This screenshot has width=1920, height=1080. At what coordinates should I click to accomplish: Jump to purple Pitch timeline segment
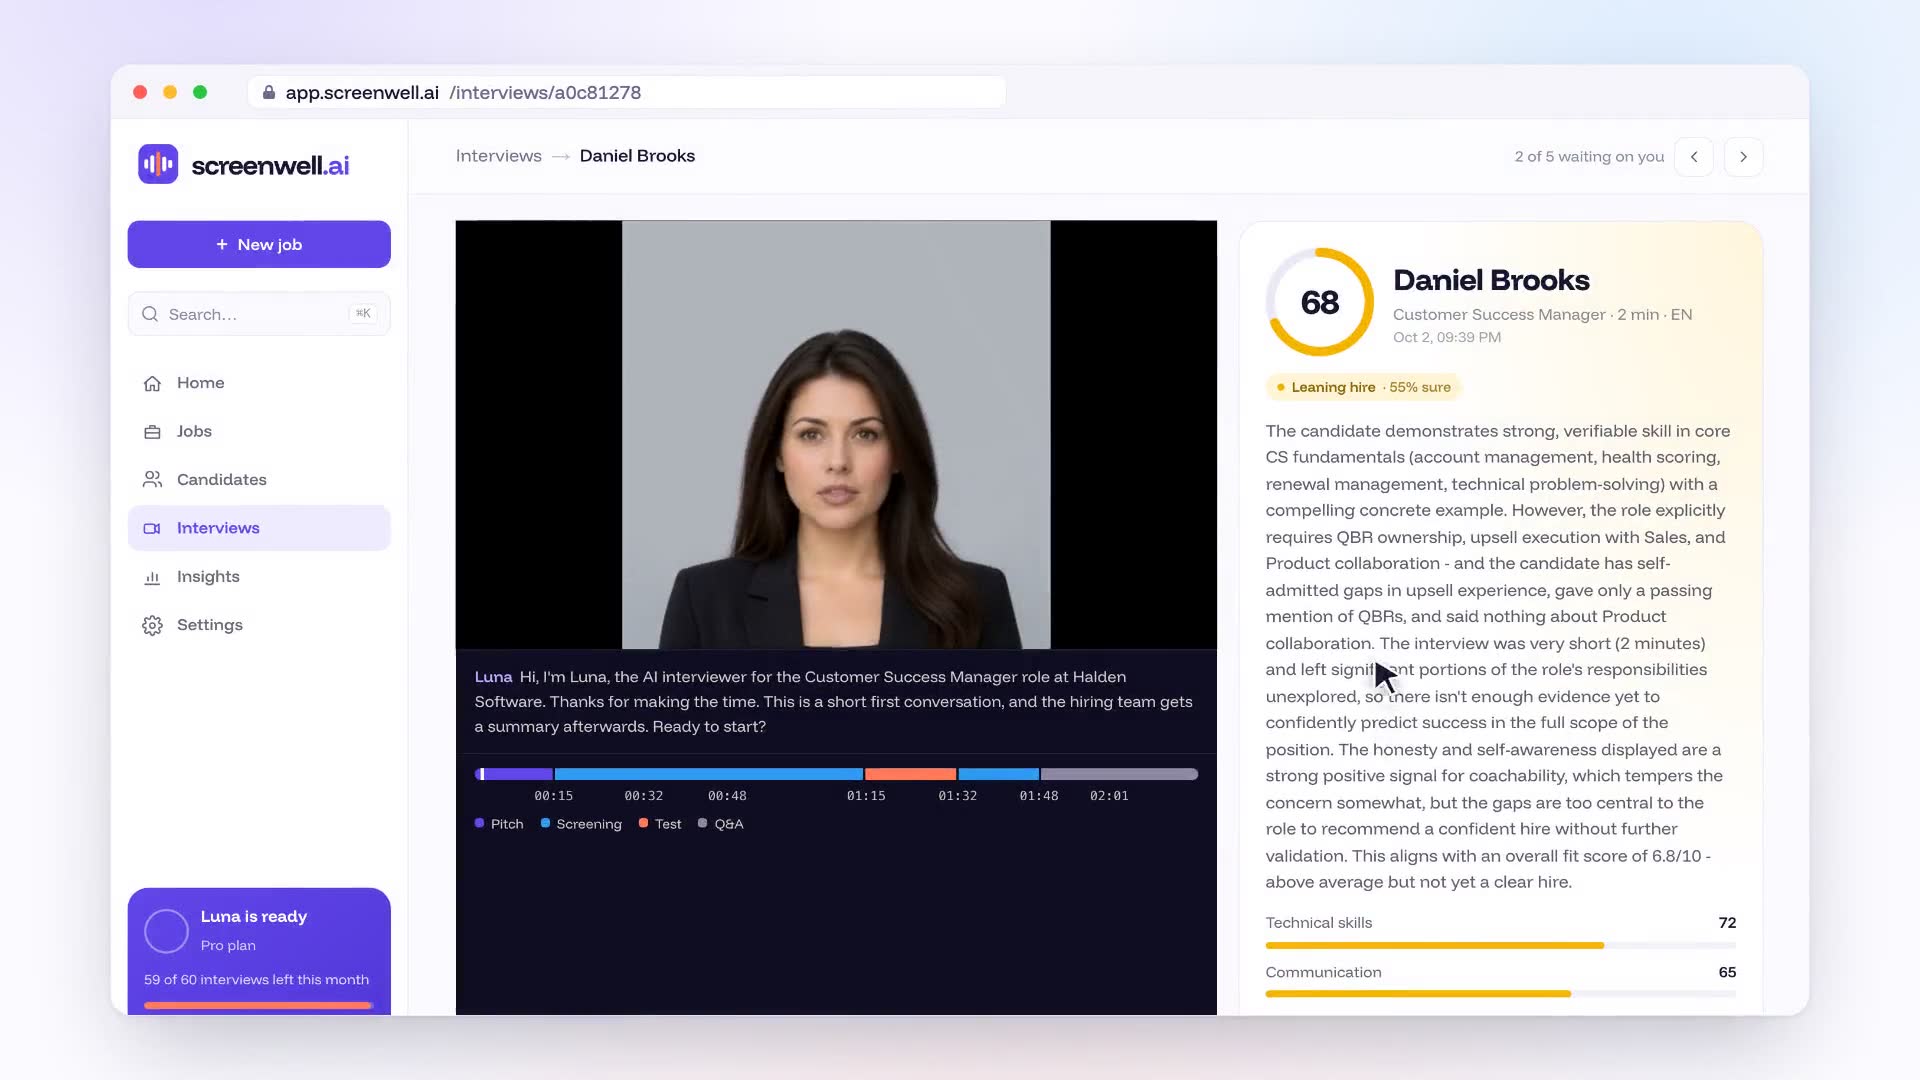514,774
